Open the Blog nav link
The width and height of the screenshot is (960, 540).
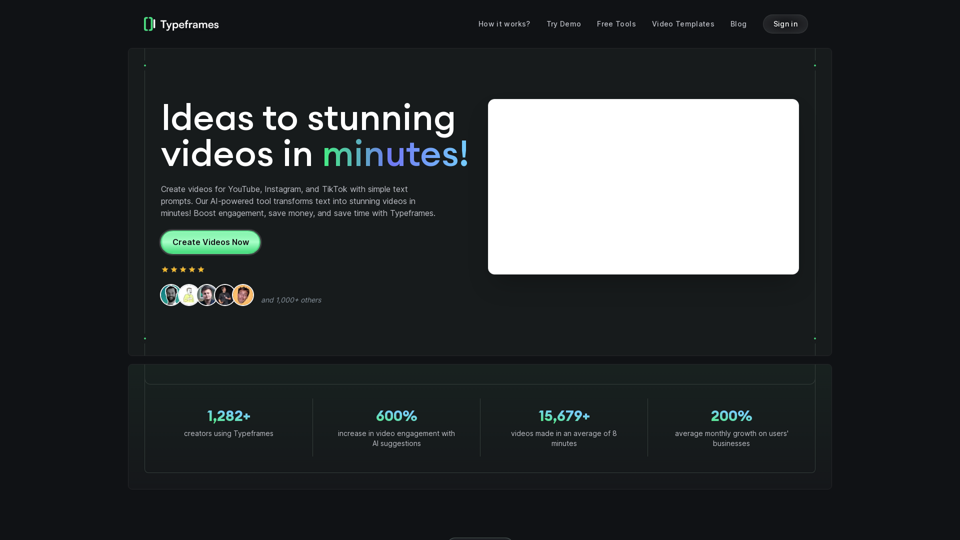[738, 24]
